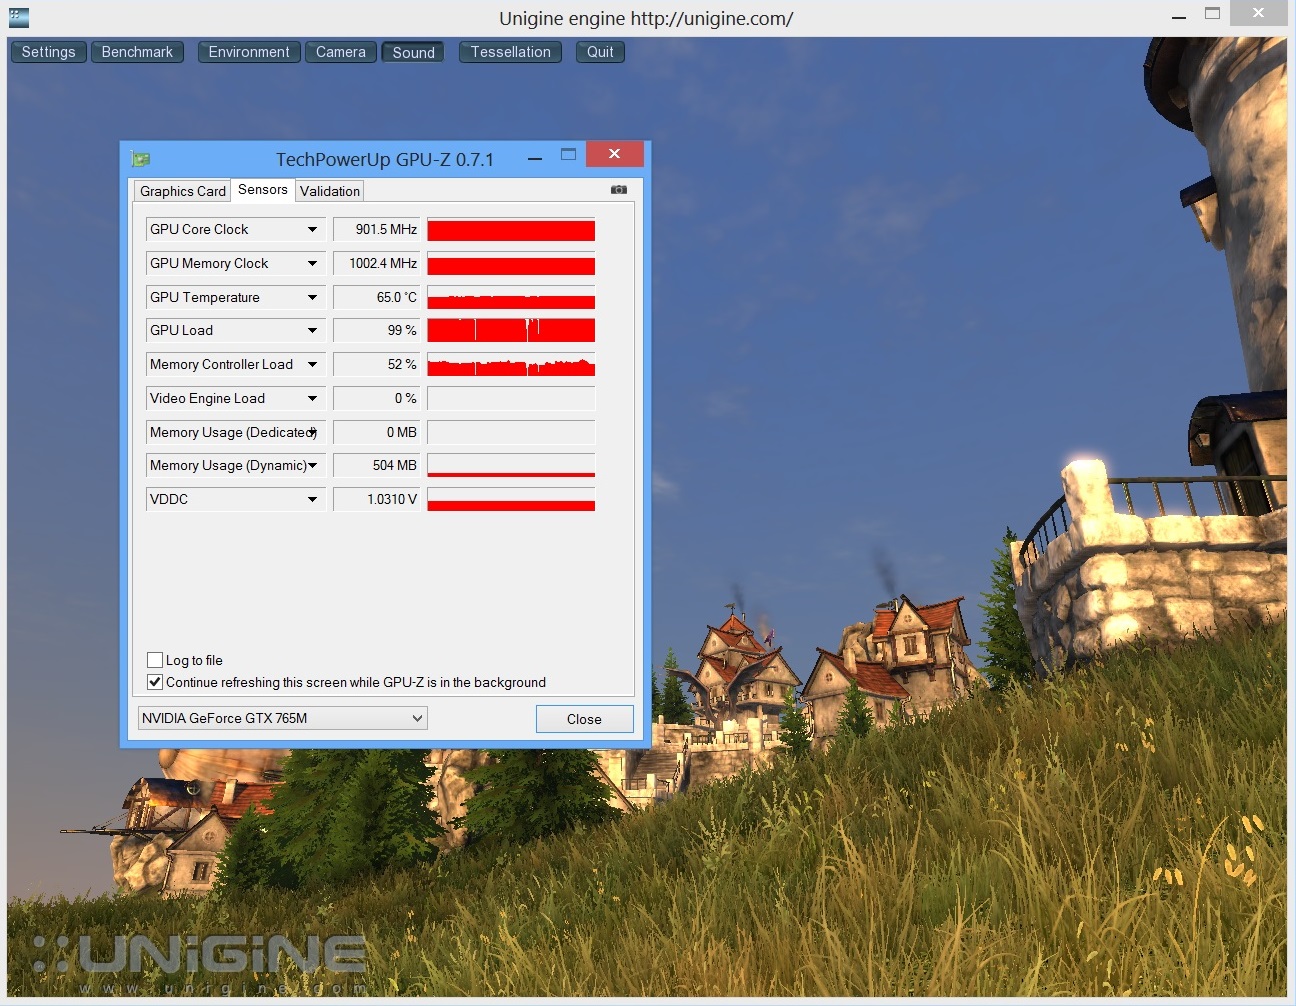The width and height of the screenshot is (1296, 1006).
Task: Open the VDDC sensor dropdown
Action: (x=312, y=500)
